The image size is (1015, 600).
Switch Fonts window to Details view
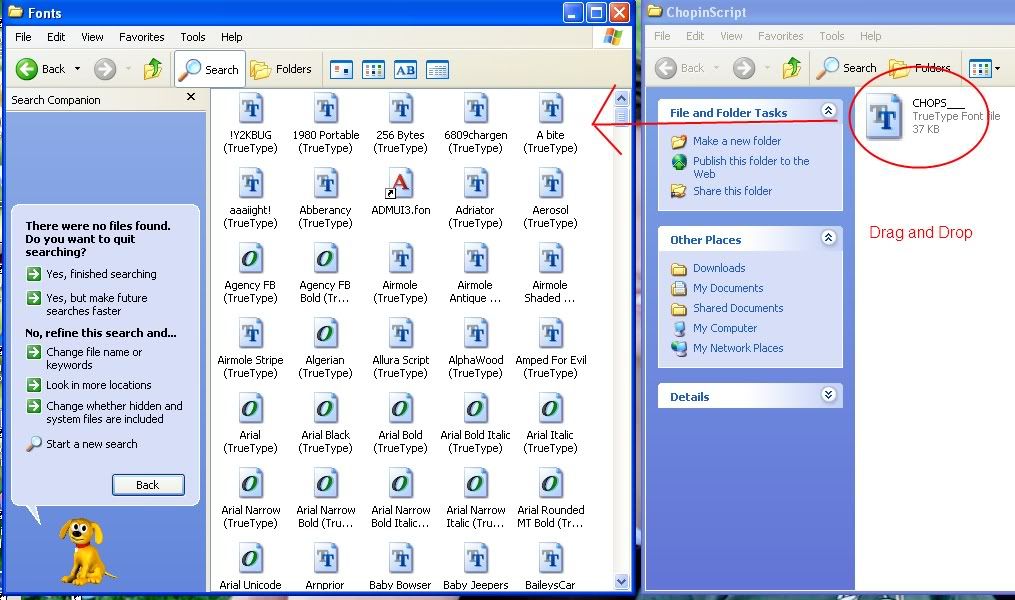click(438, 69)
